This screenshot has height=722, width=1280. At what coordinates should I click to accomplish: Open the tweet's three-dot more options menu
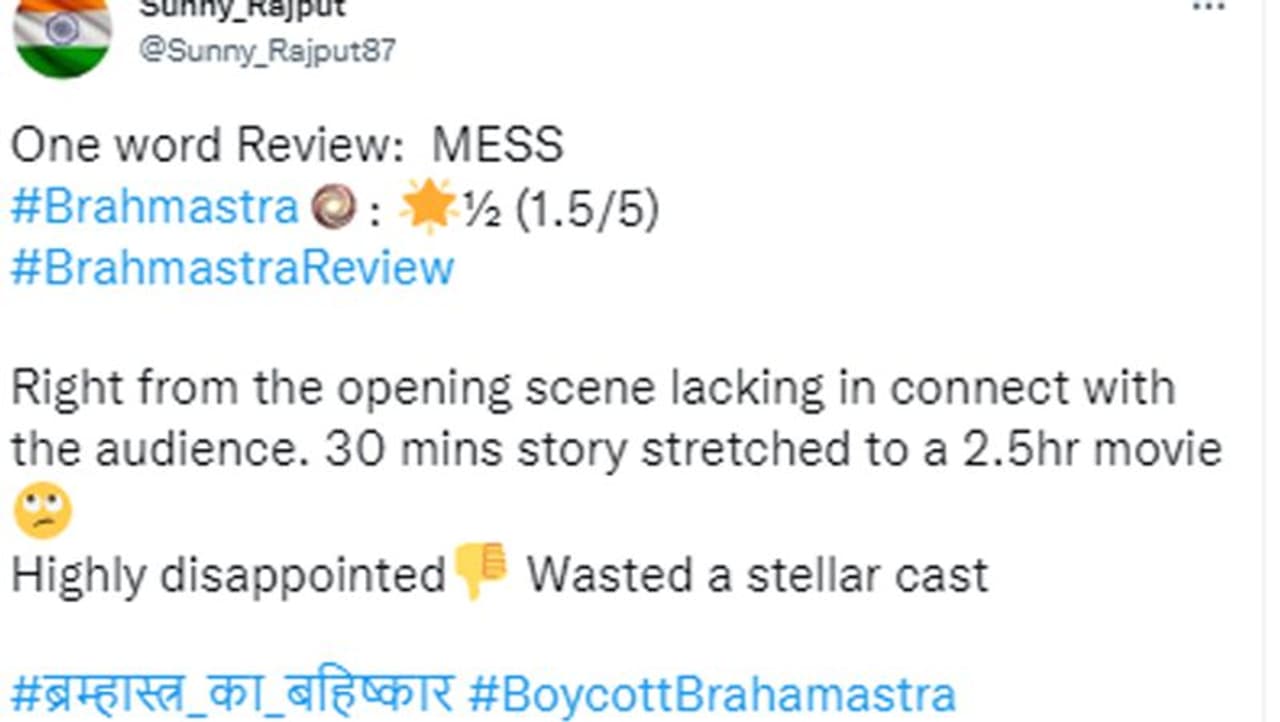point(1209,6)
